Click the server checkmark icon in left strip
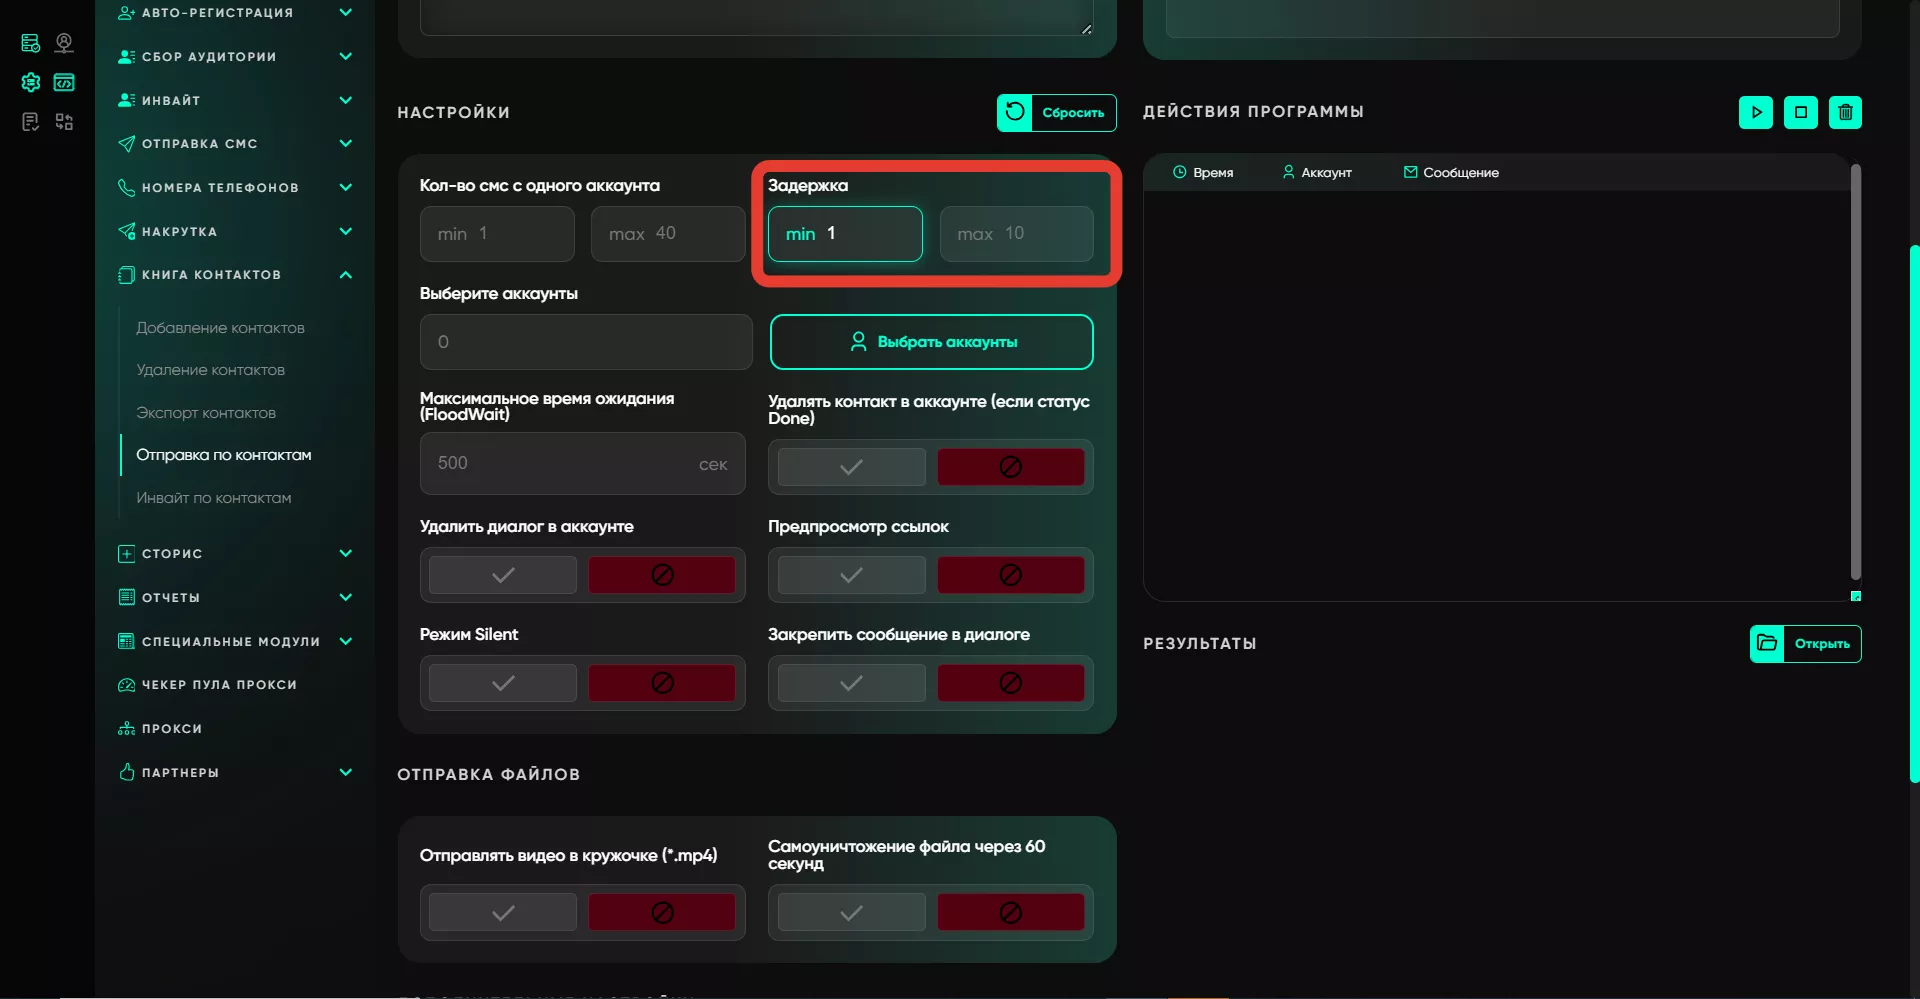 (x=31, y=43)
